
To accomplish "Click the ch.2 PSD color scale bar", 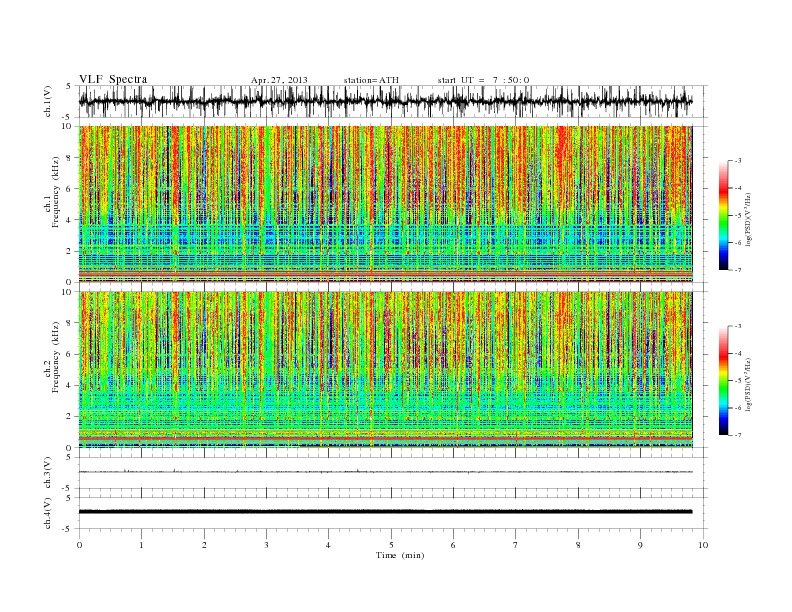I will (723, 381).
